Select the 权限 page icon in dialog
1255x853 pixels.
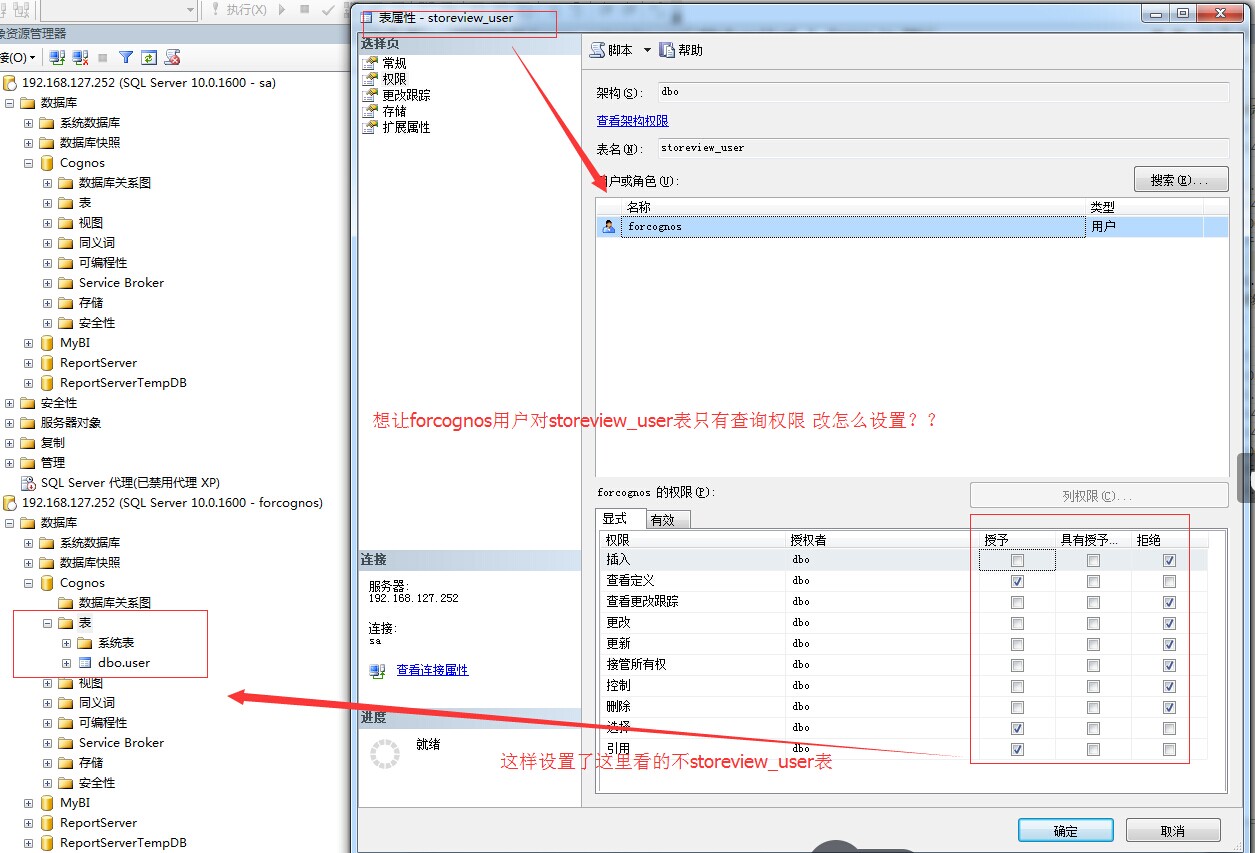371,79
